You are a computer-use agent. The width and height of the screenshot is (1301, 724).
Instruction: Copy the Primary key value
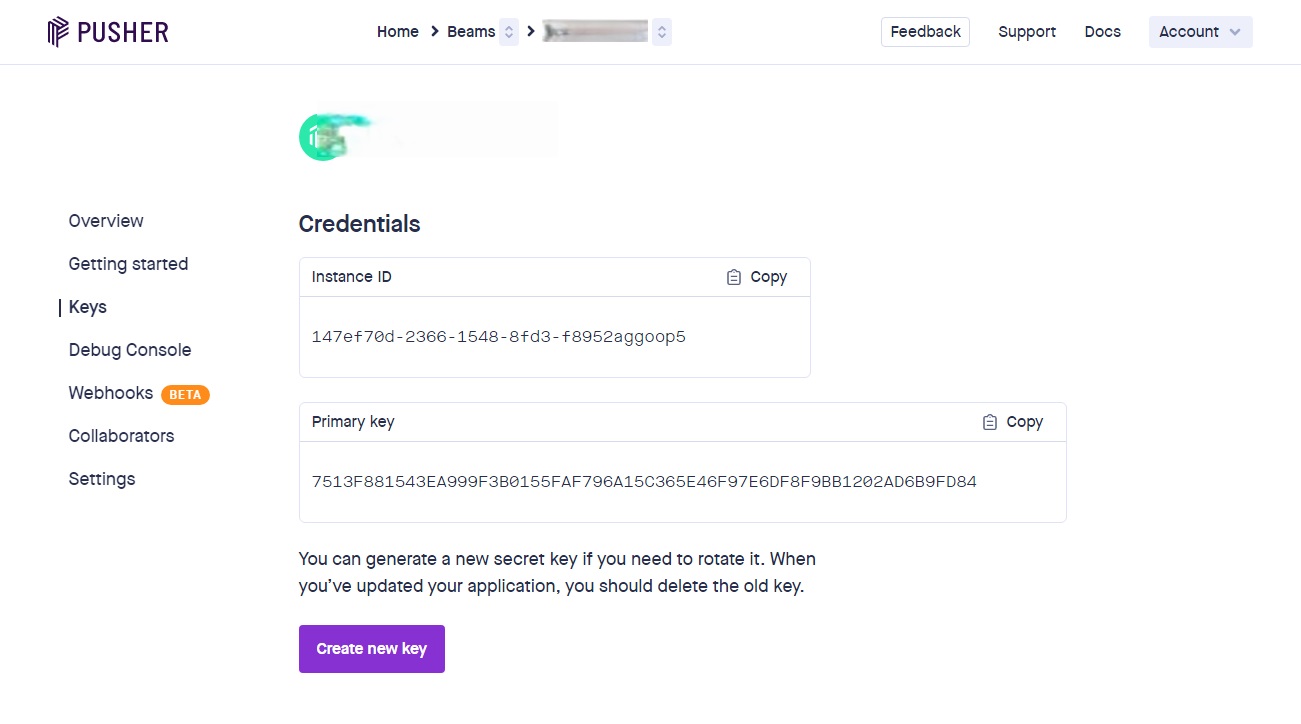[1013, 422]
